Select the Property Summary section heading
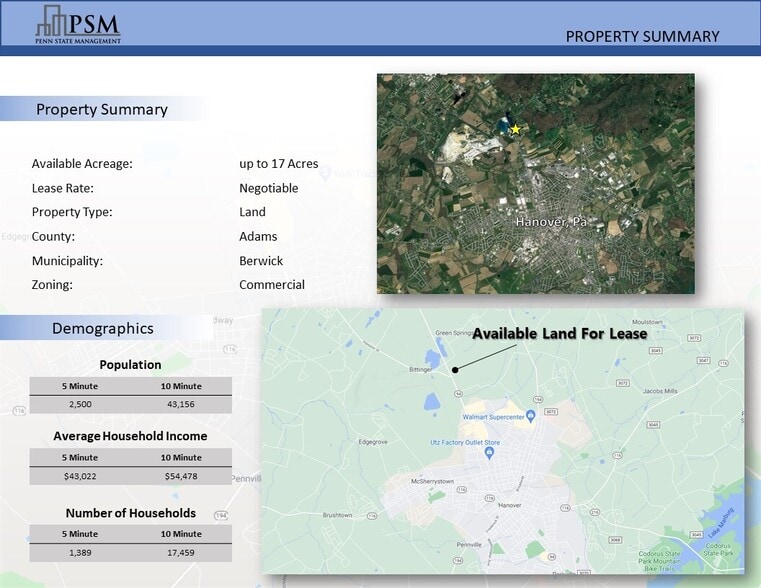 click(x=101, y=110)
